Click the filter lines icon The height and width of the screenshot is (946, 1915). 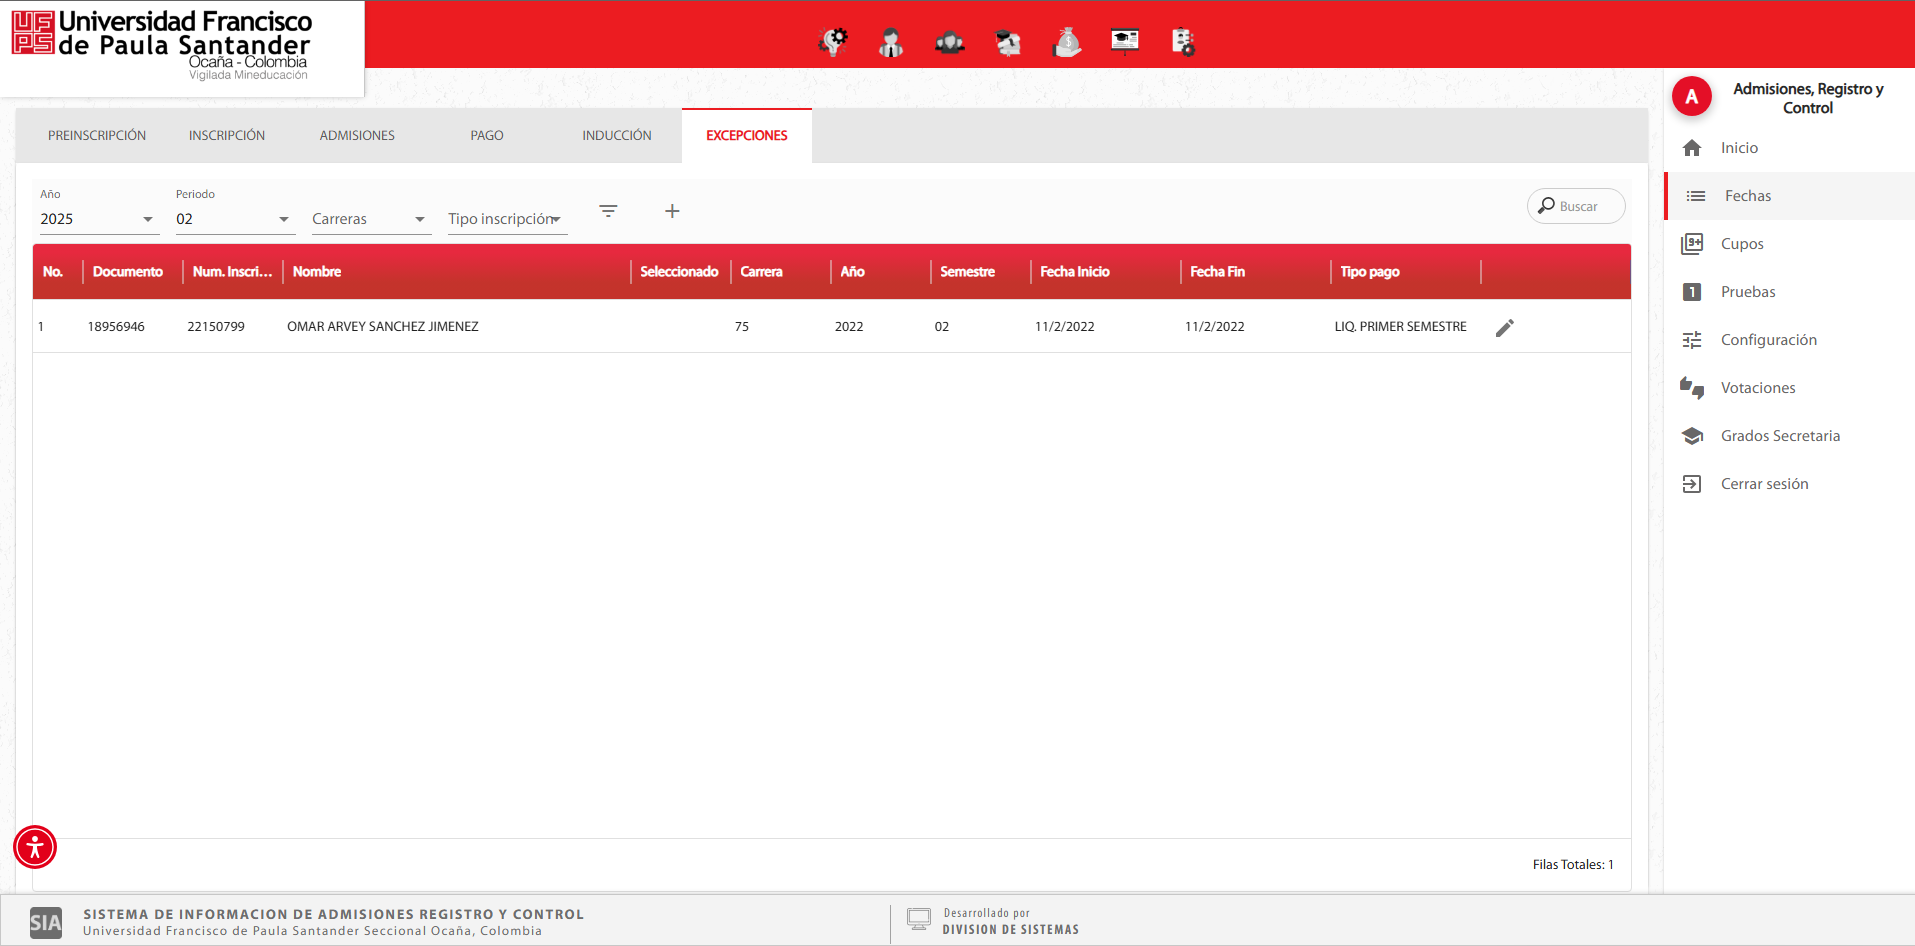click(608, 211)
